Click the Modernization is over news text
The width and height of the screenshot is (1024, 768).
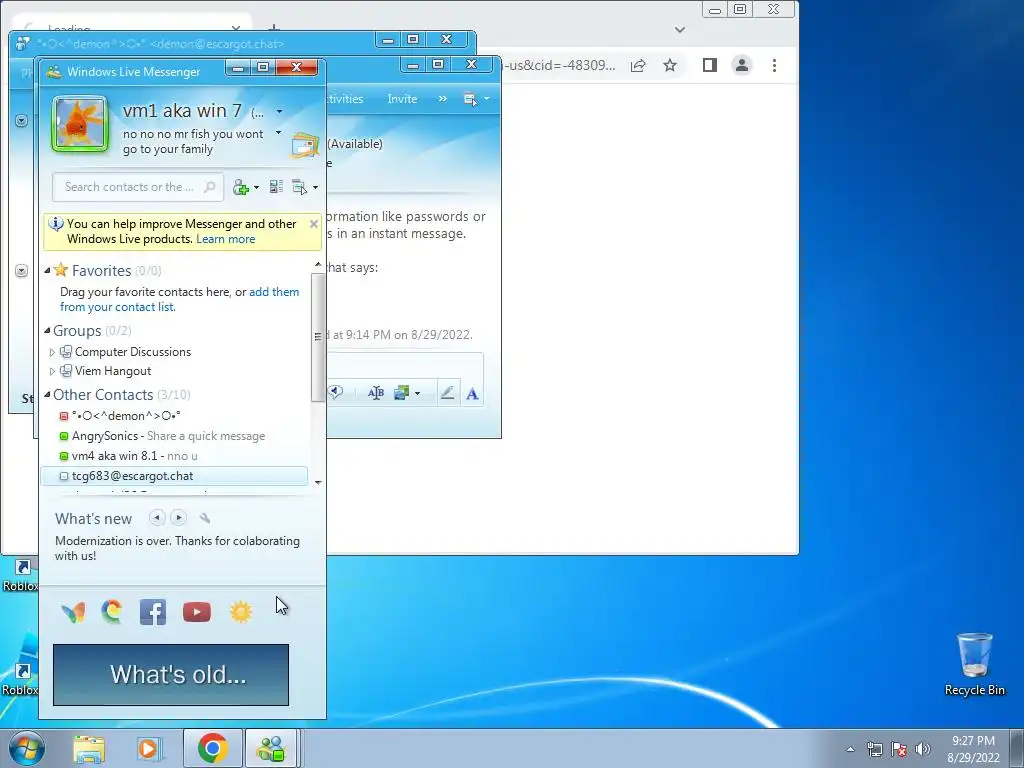pos(178,549)
